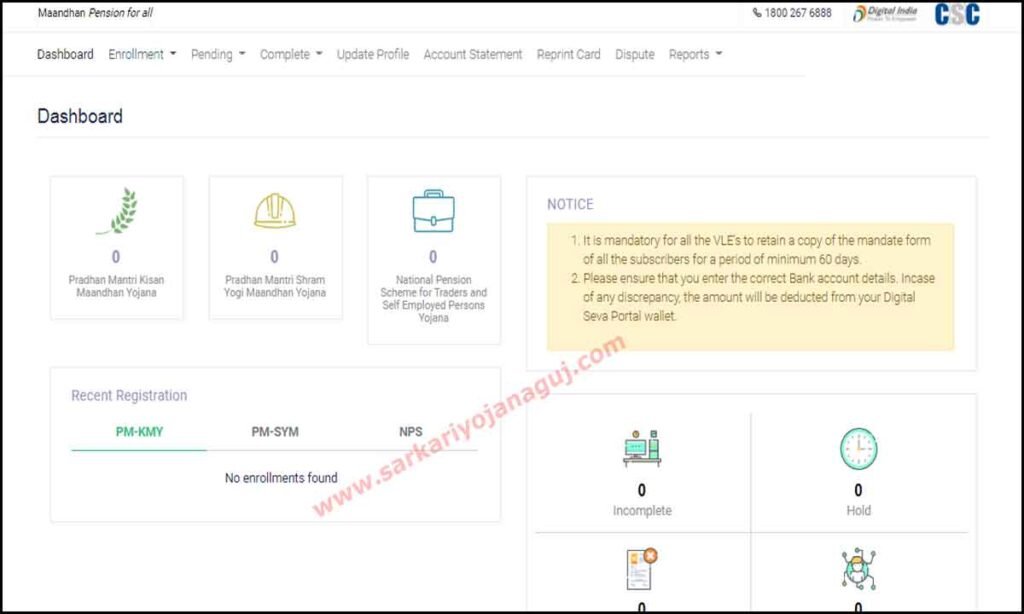
Task: Click the NOTICE heading
Action: click(x=570, y=204)
